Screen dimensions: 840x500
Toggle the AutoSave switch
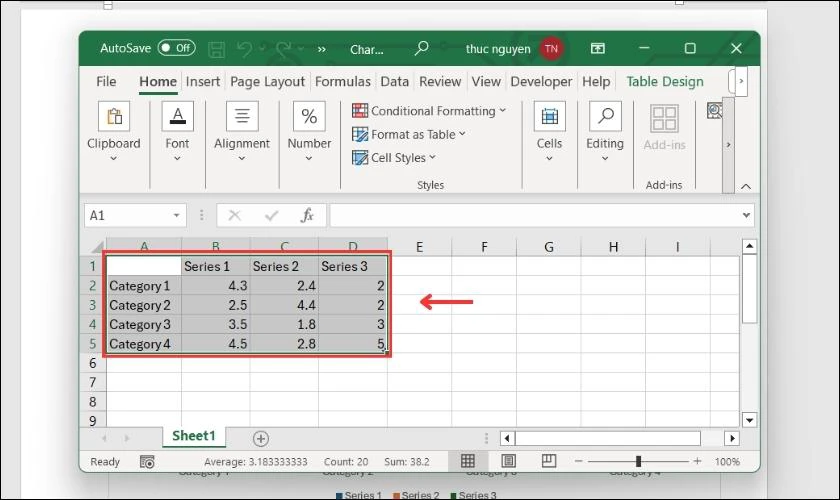coord(177,48)
